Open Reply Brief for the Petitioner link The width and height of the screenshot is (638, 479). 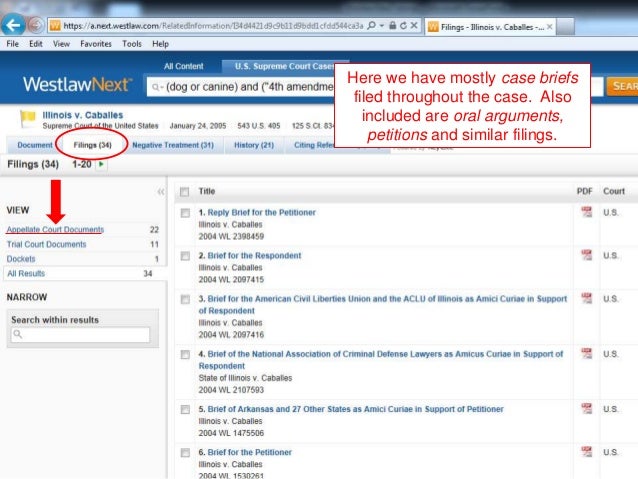(262, 212)
